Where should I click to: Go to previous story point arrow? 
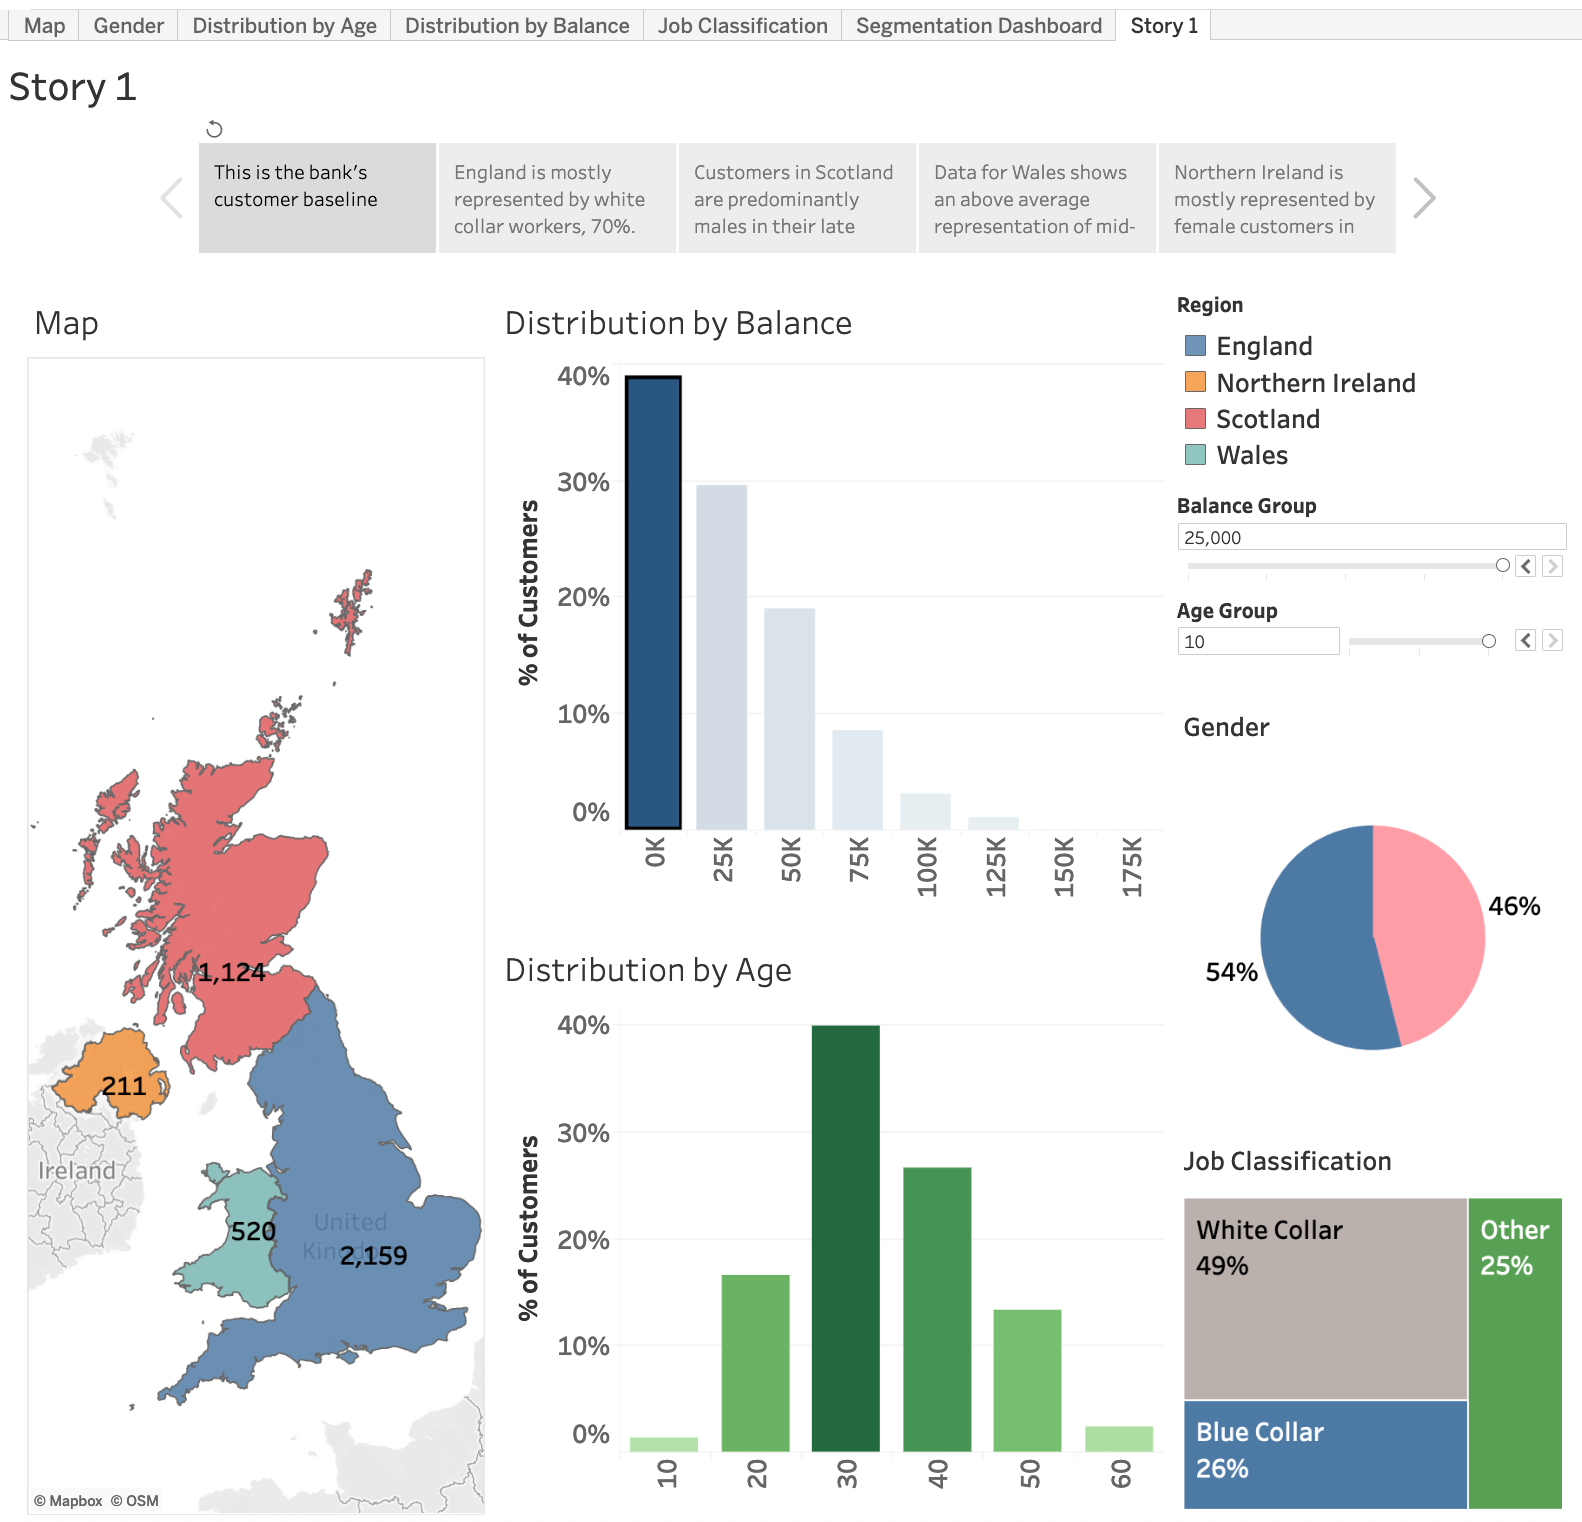tap(172, 198)
